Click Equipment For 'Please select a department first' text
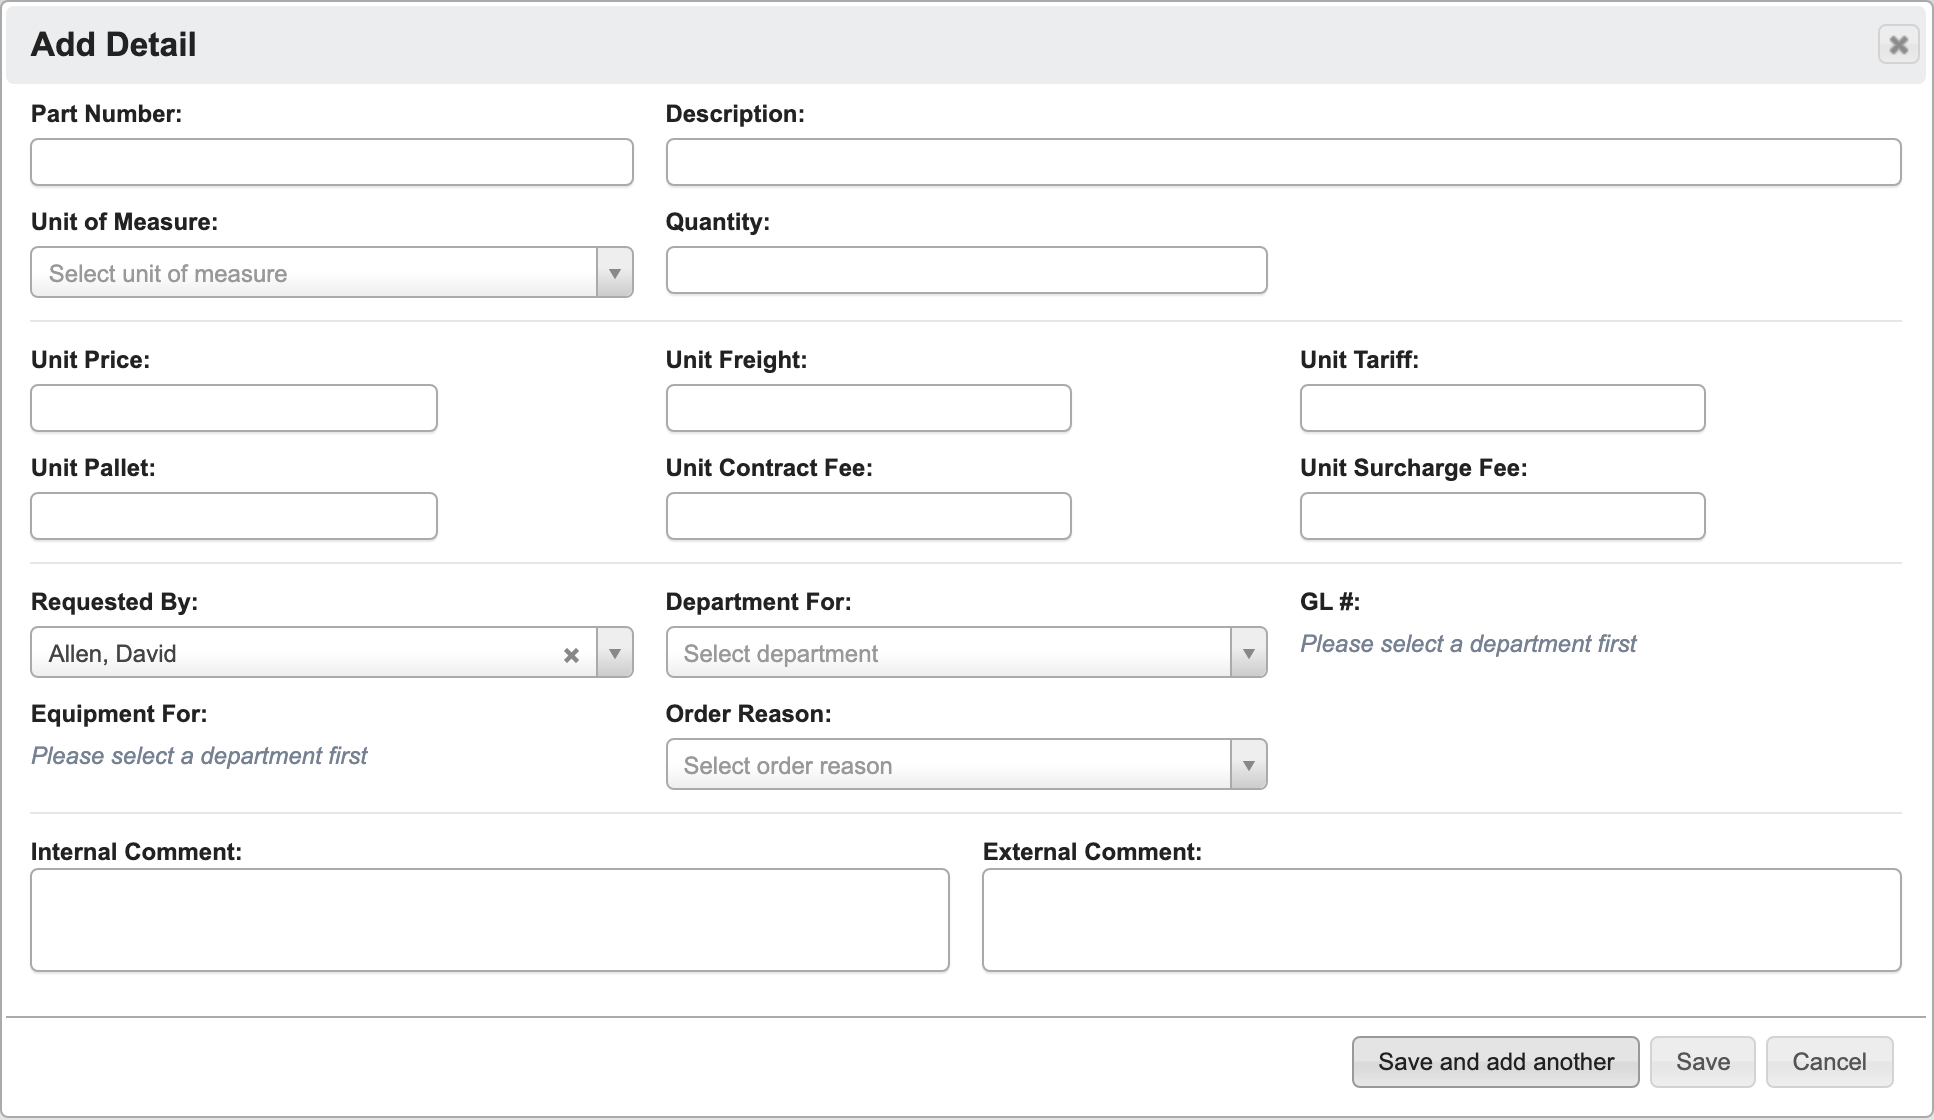 click(199, 756)
